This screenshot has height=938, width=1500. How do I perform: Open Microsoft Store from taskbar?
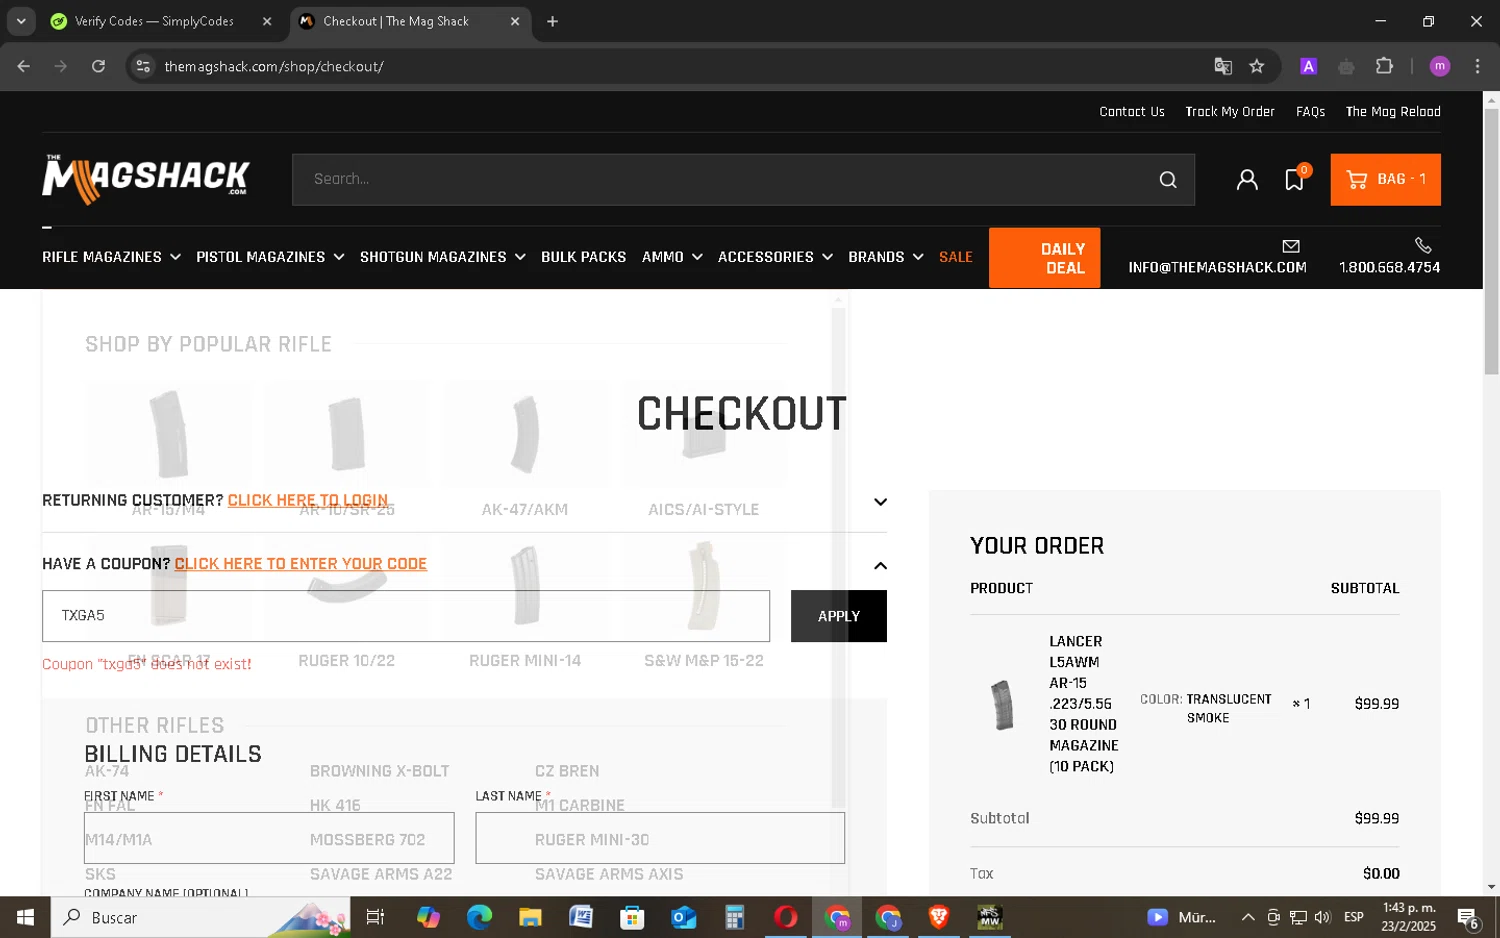(632, 917)
